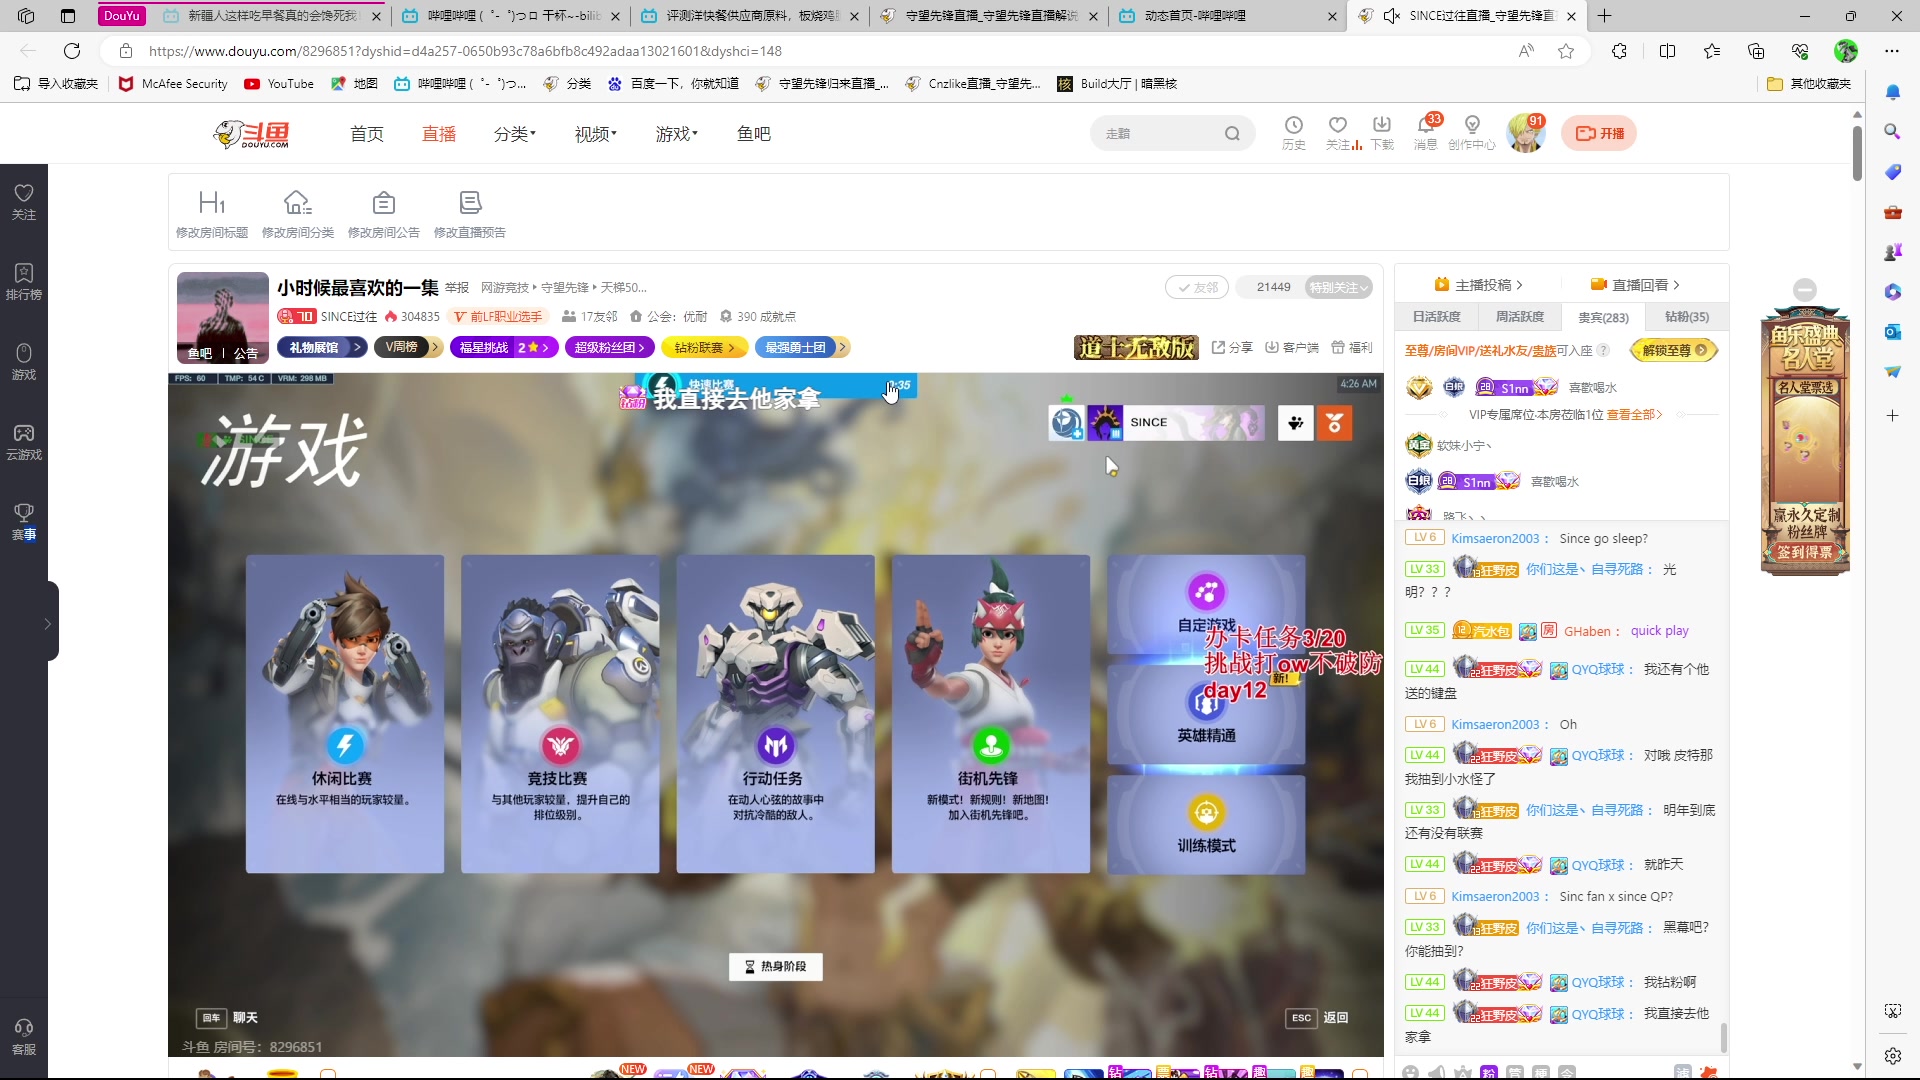Open the Edge sidebar Outlook icon

tap(1892, 332)
